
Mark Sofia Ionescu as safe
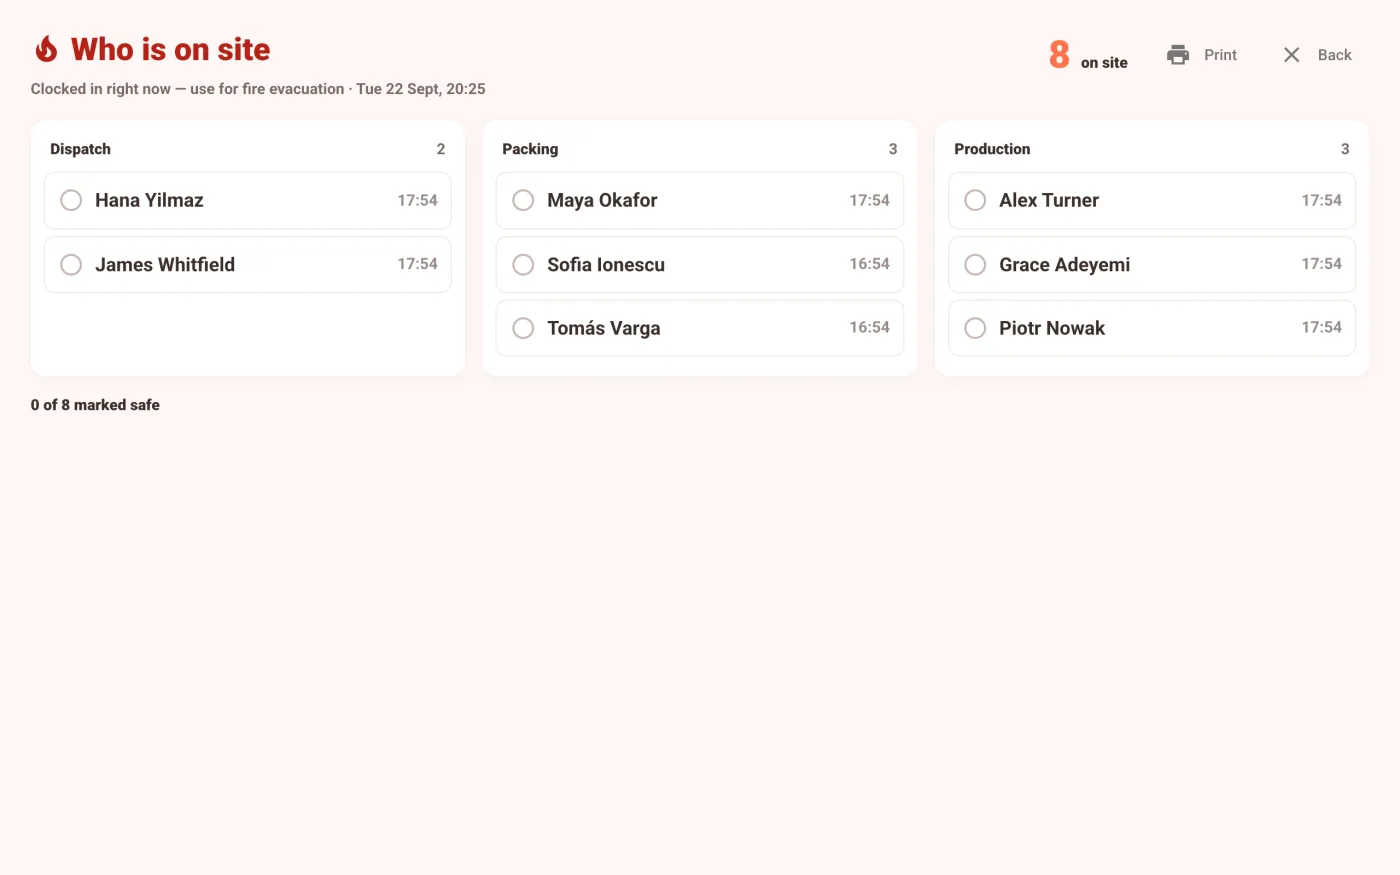click(523, 264)
